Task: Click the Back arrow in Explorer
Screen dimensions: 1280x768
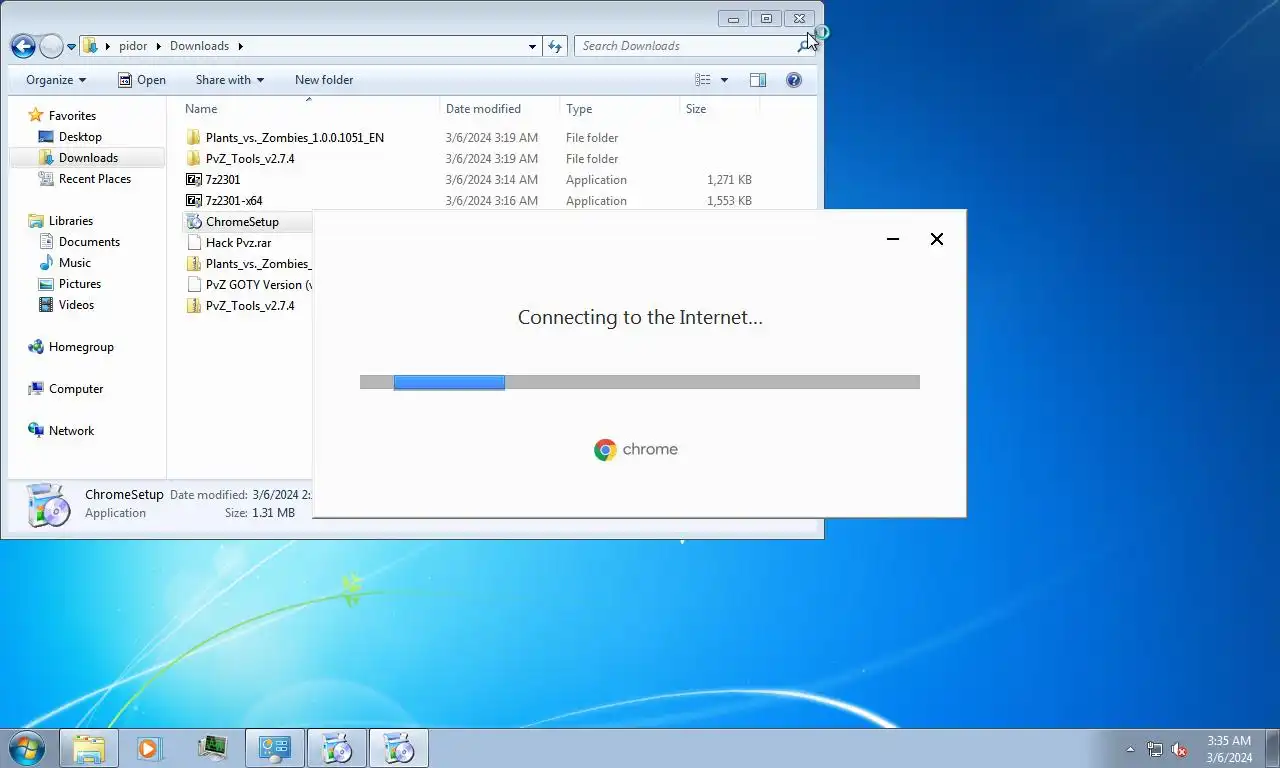Action: (x=23, y=46)
